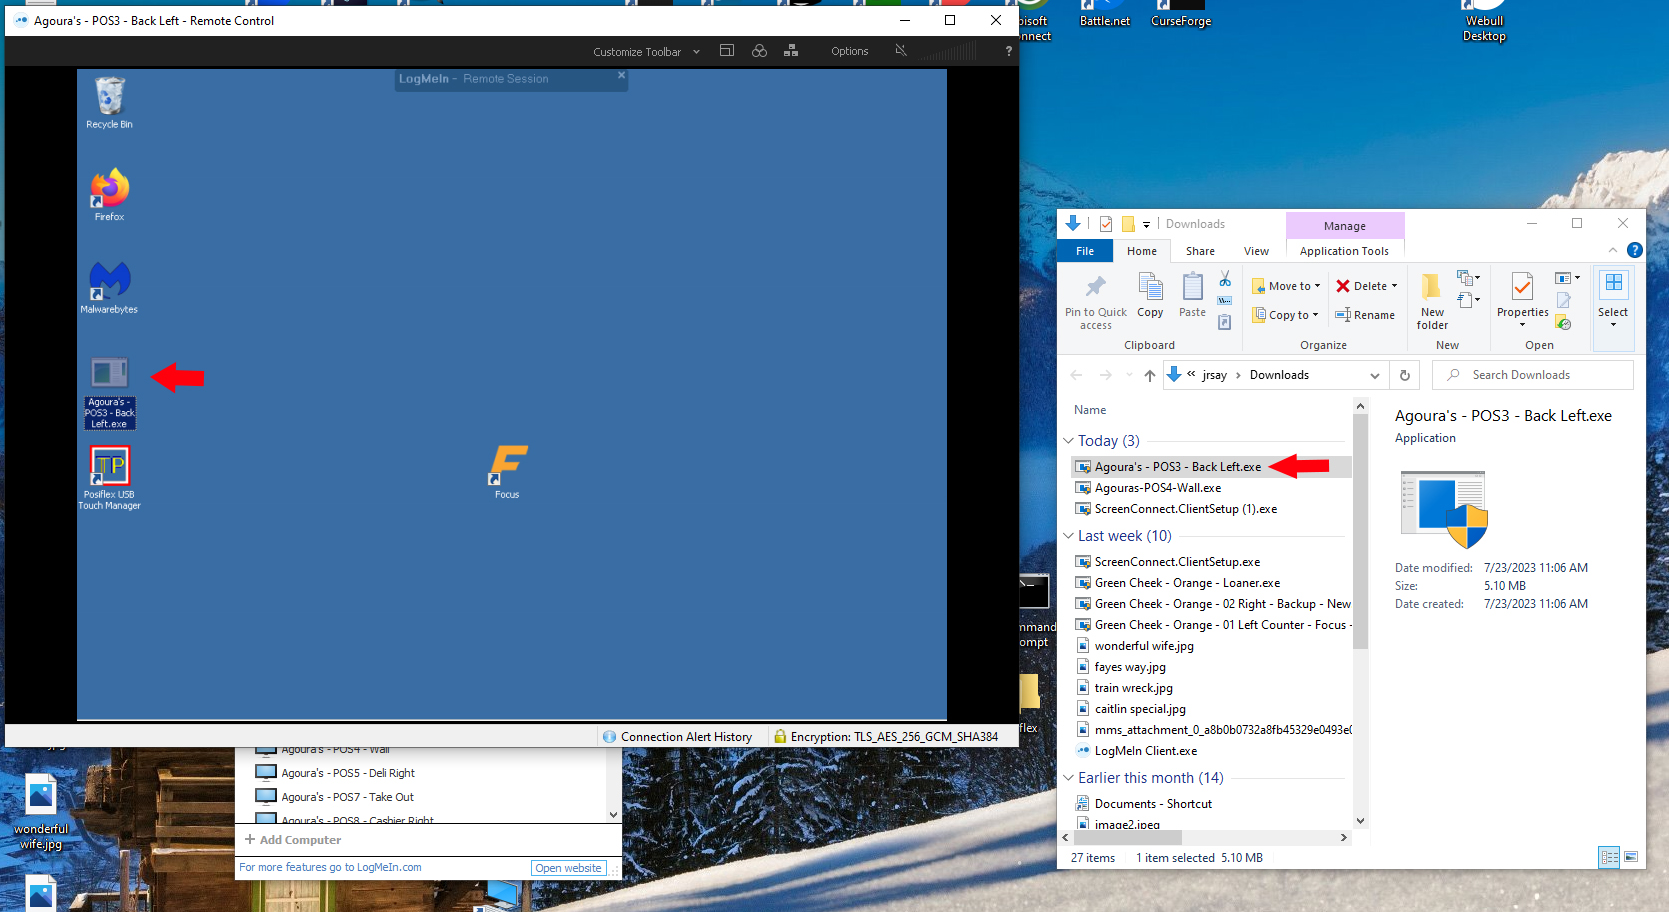Click the Search Downloads field
This screenshot has height=912, width=1669.
pos(1533,375)
